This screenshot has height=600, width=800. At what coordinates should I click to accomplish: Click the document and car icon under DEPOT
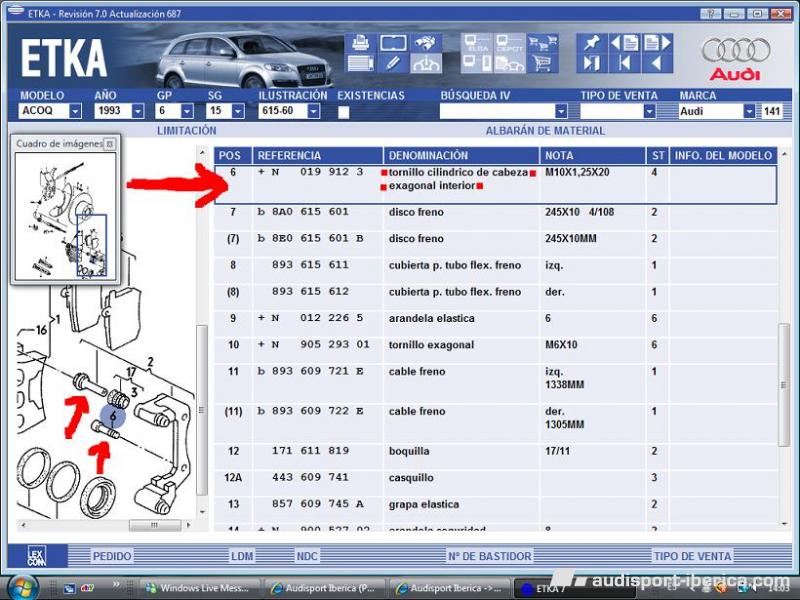point(509,64)
